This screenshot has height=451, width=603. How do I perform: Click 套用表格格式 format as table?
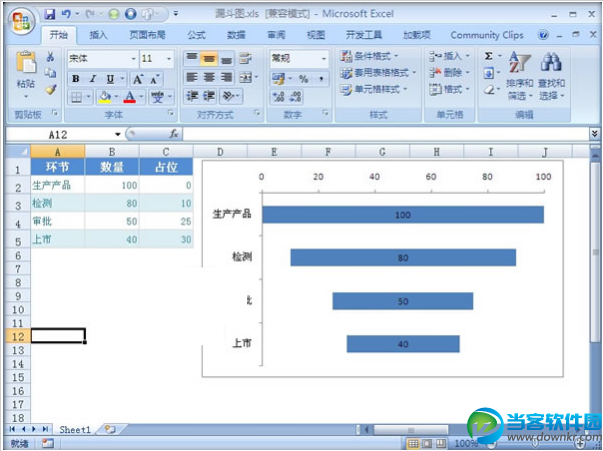[x=378, y=73]
